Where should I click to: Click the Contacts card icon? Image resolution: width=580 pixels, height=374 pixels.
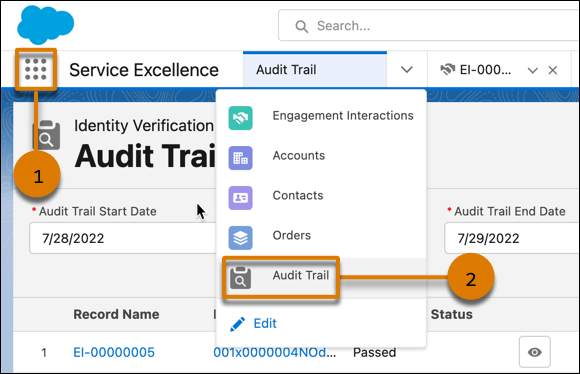(x=240, y=198)
